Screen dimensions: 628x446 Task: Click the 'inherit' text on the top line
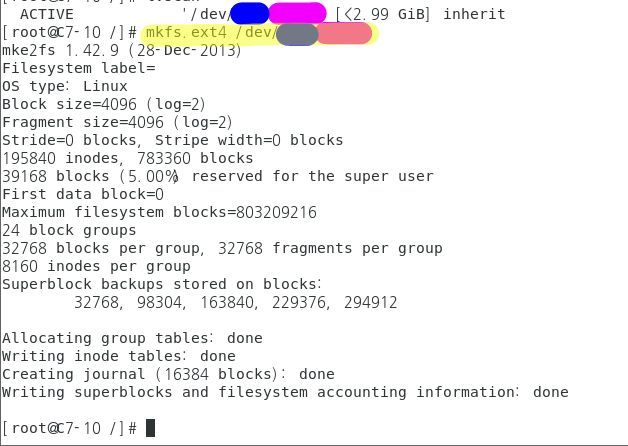click(474, 14)
